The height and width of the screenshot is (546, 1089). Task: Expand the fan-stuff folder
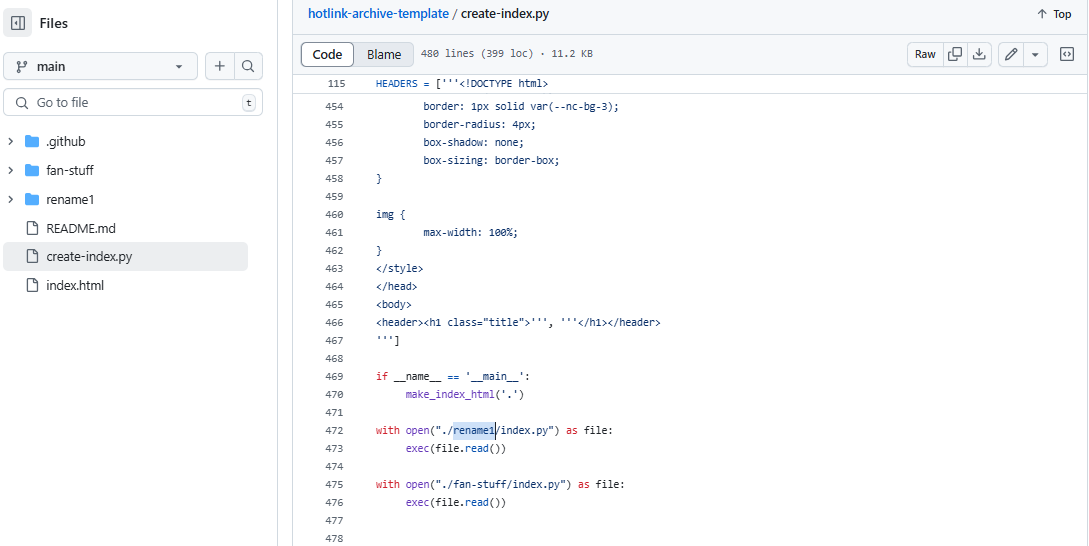tap(11, 170)
